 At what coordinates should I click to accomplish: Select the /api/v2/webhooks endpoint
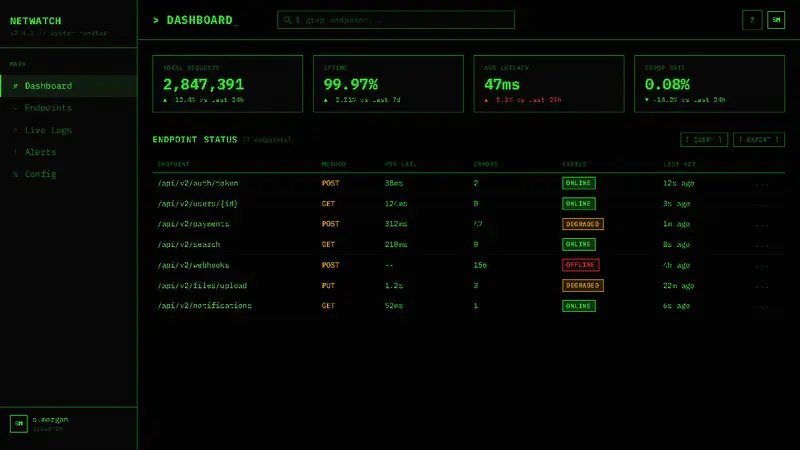coord(193,265)
